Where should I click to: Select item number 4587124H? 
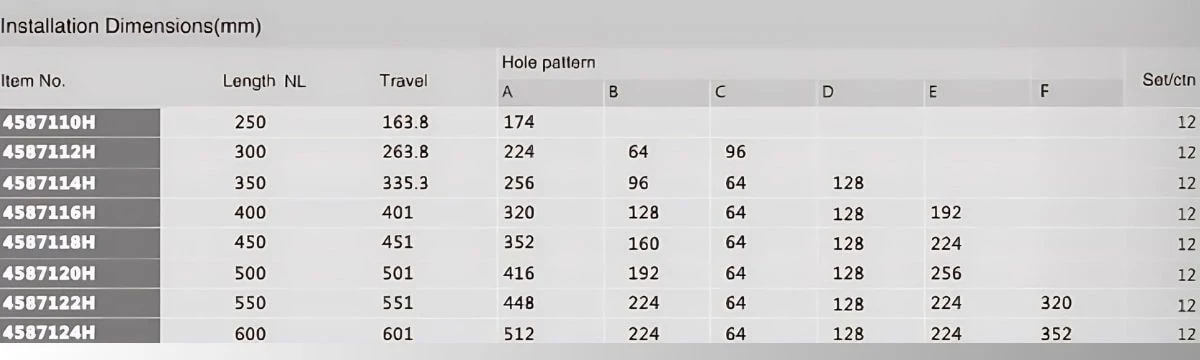point(48,333)
